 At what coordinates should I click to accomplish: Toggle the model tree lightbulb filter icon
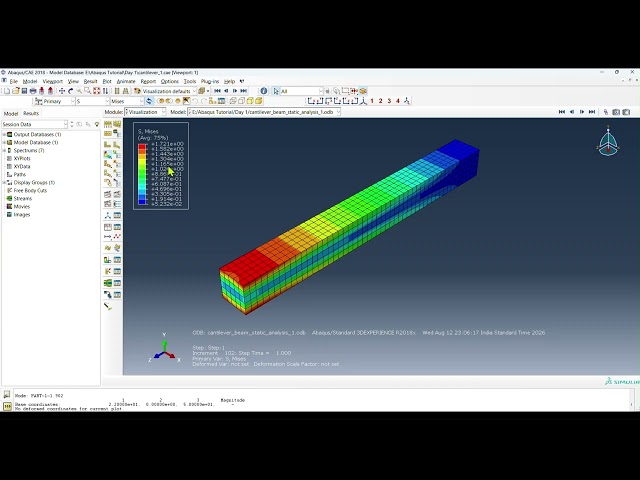point(97,124)
